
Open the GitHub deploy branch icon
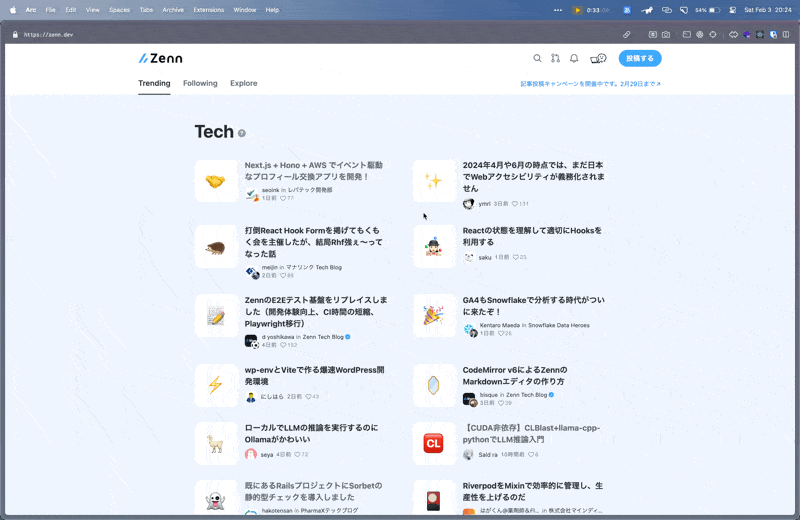[x=555, y=58]
